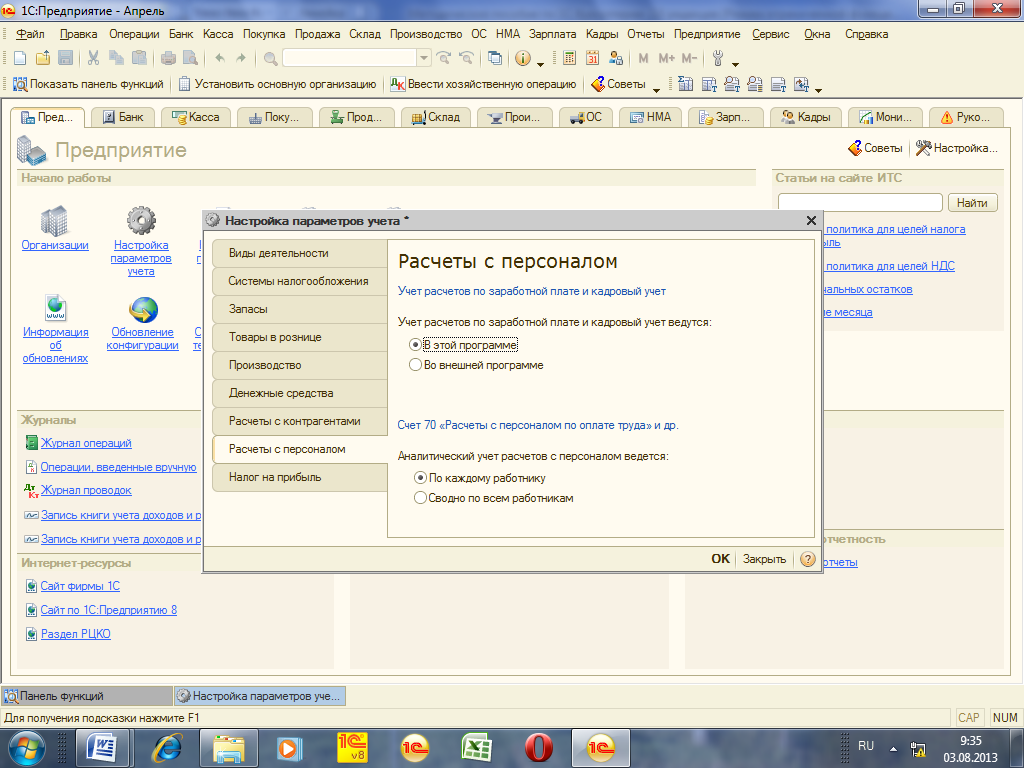Click the RU language indicator in tray
The image size is (1024, 768).
(x=866, y=745)
